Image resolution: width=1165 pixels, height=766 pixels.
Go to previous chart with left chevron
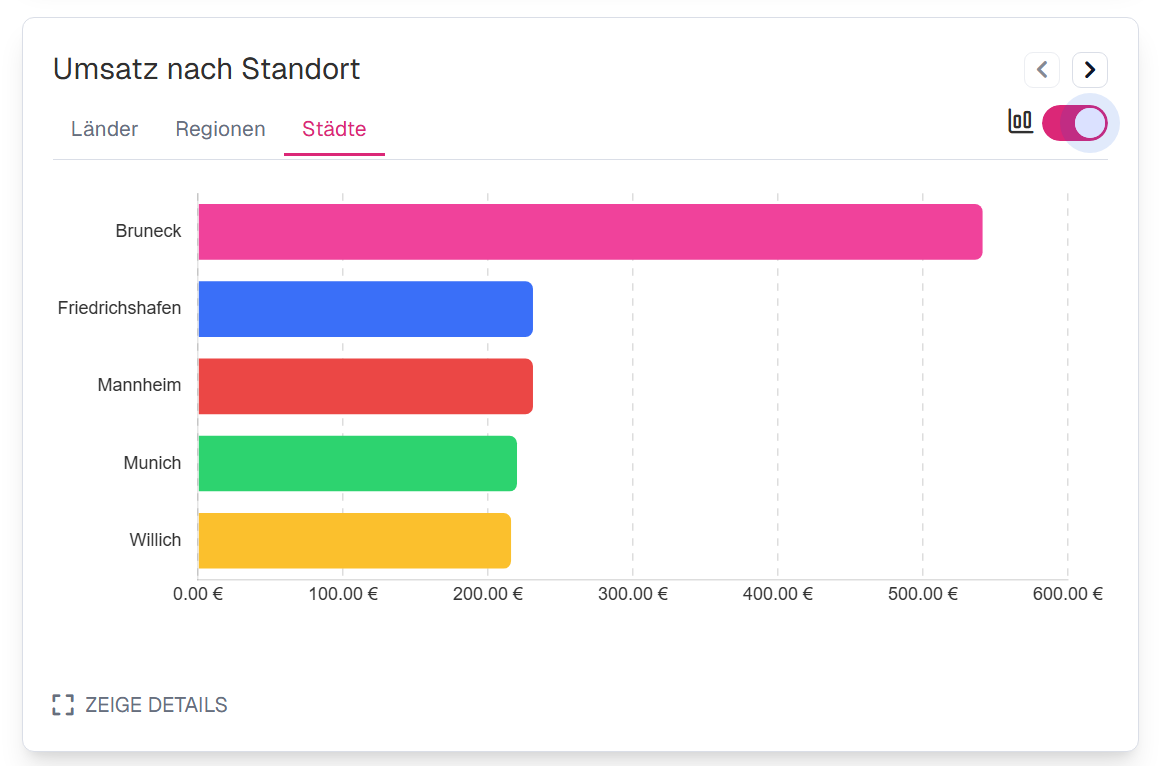tap(1042, 70)
